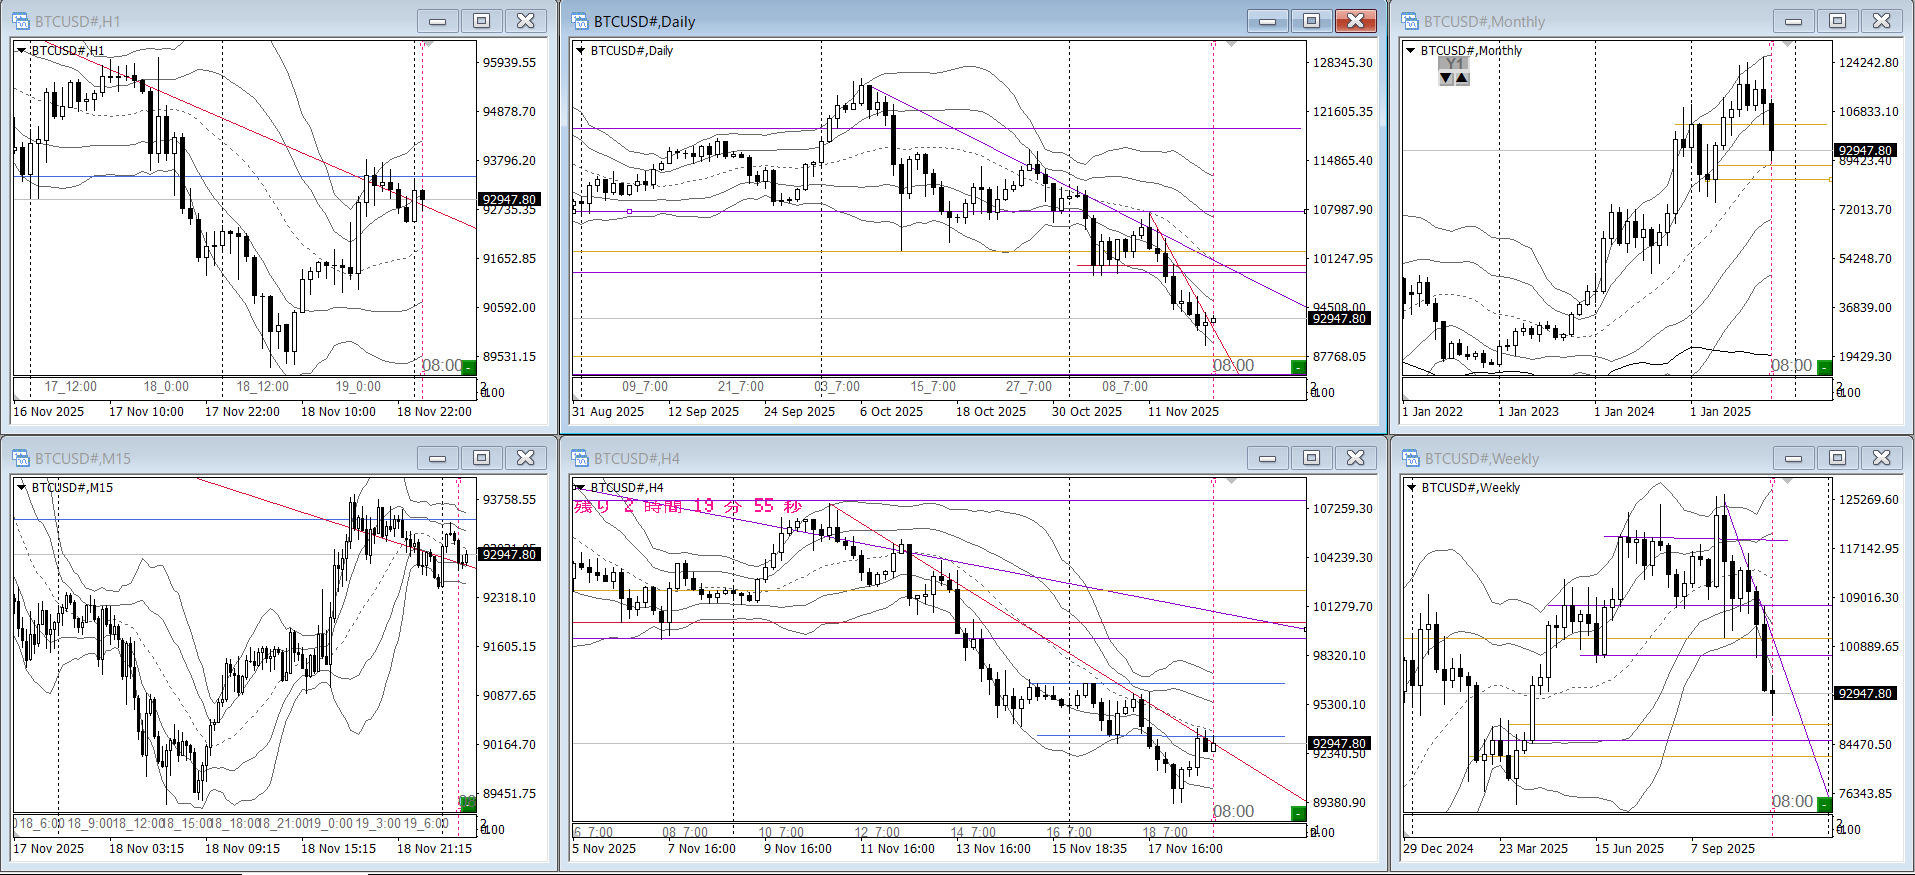The image size is (1915, 875).
Task: Click the Weekly window title bar chart icon
Action: [x=1410, y=458]
